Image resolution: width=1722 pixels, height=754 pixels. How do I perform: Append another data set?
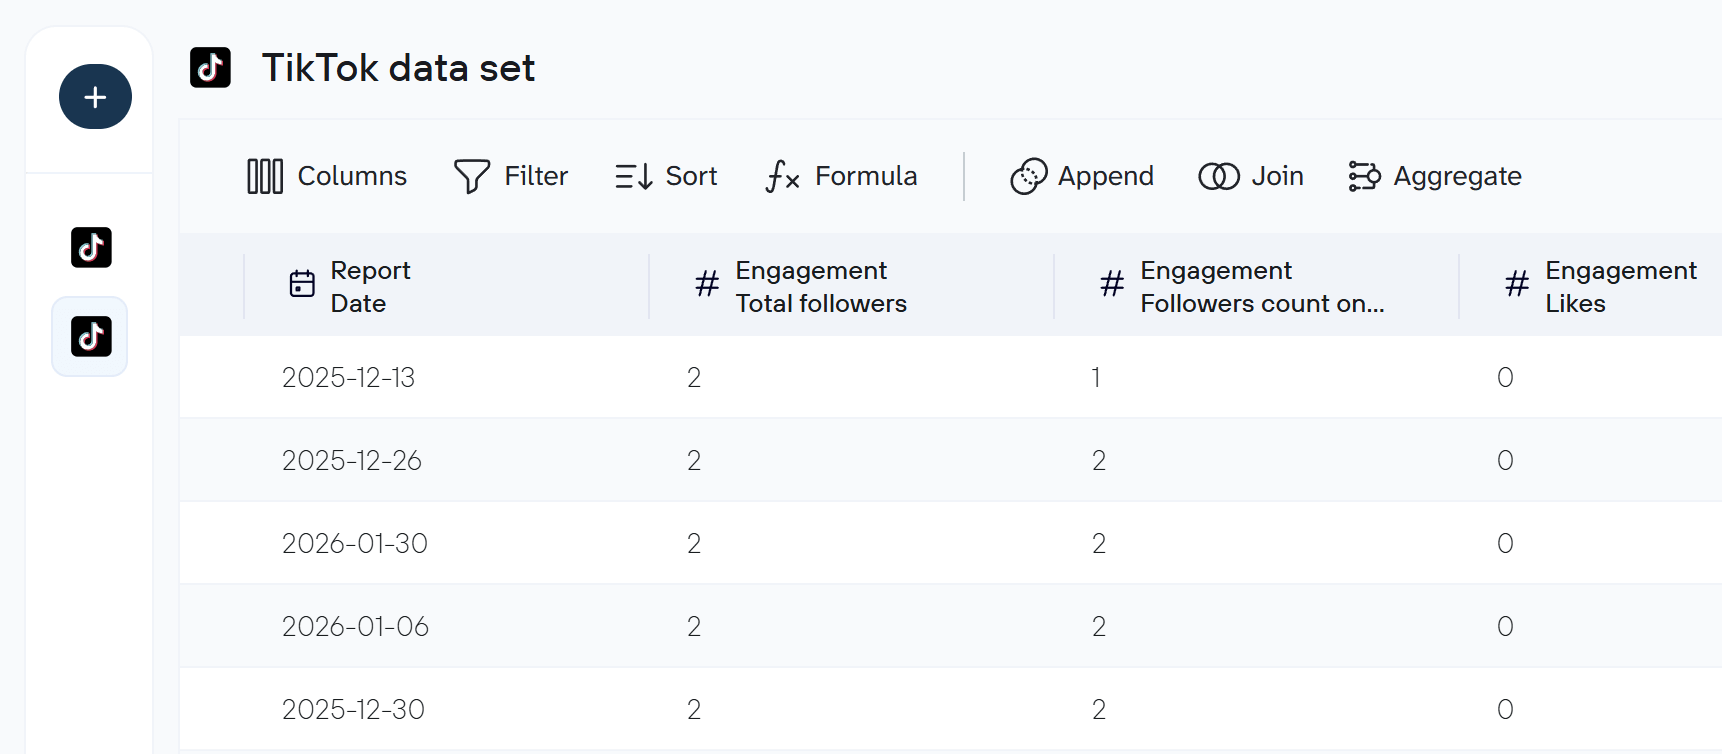(1082, 176)
